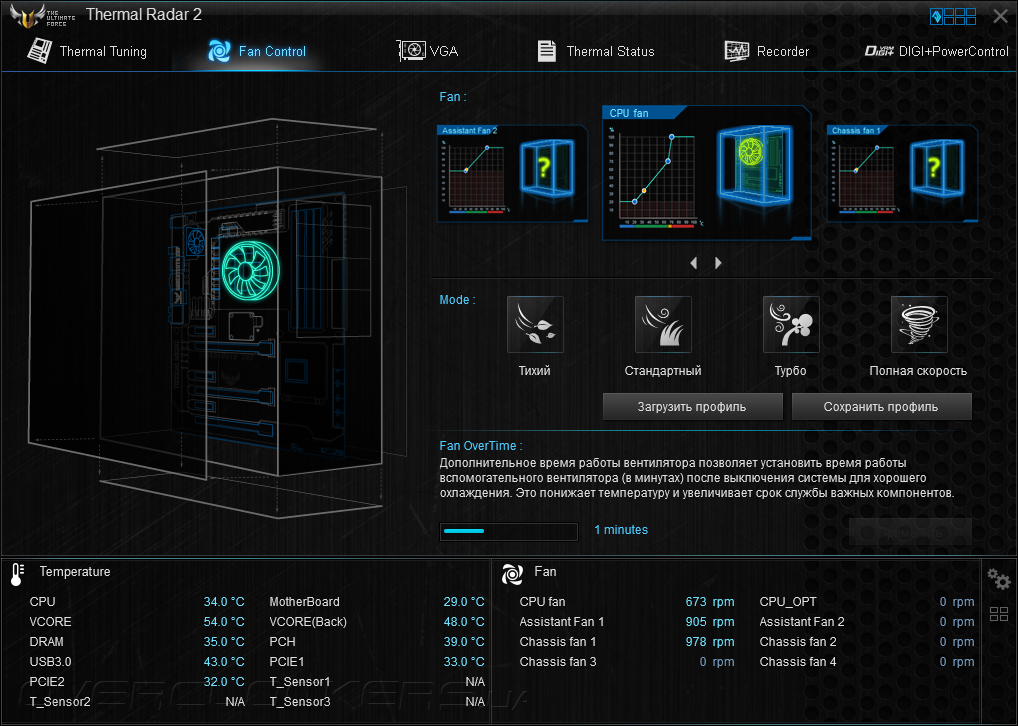Image resolution: width=1018 pixels, height=726 pixels.
Task: Open the Recorder tab
Action: point(767,51)
